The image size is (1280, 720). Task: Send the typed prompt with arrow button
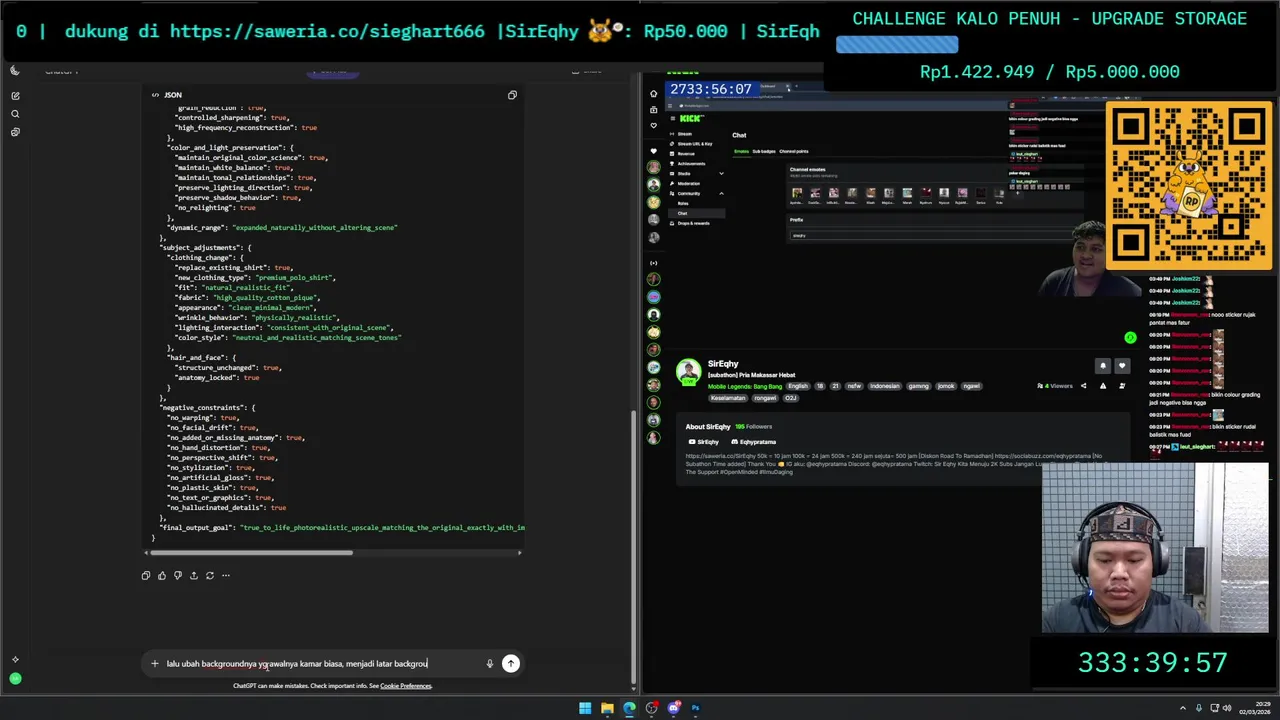(510, 663)
